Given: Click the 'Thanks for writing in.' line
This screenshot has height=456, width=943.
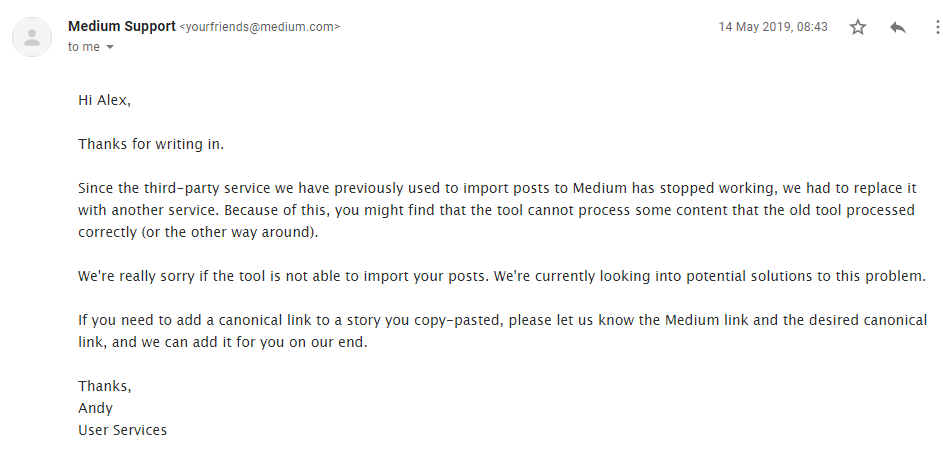Looking at the screenshot, I should 151,144.
